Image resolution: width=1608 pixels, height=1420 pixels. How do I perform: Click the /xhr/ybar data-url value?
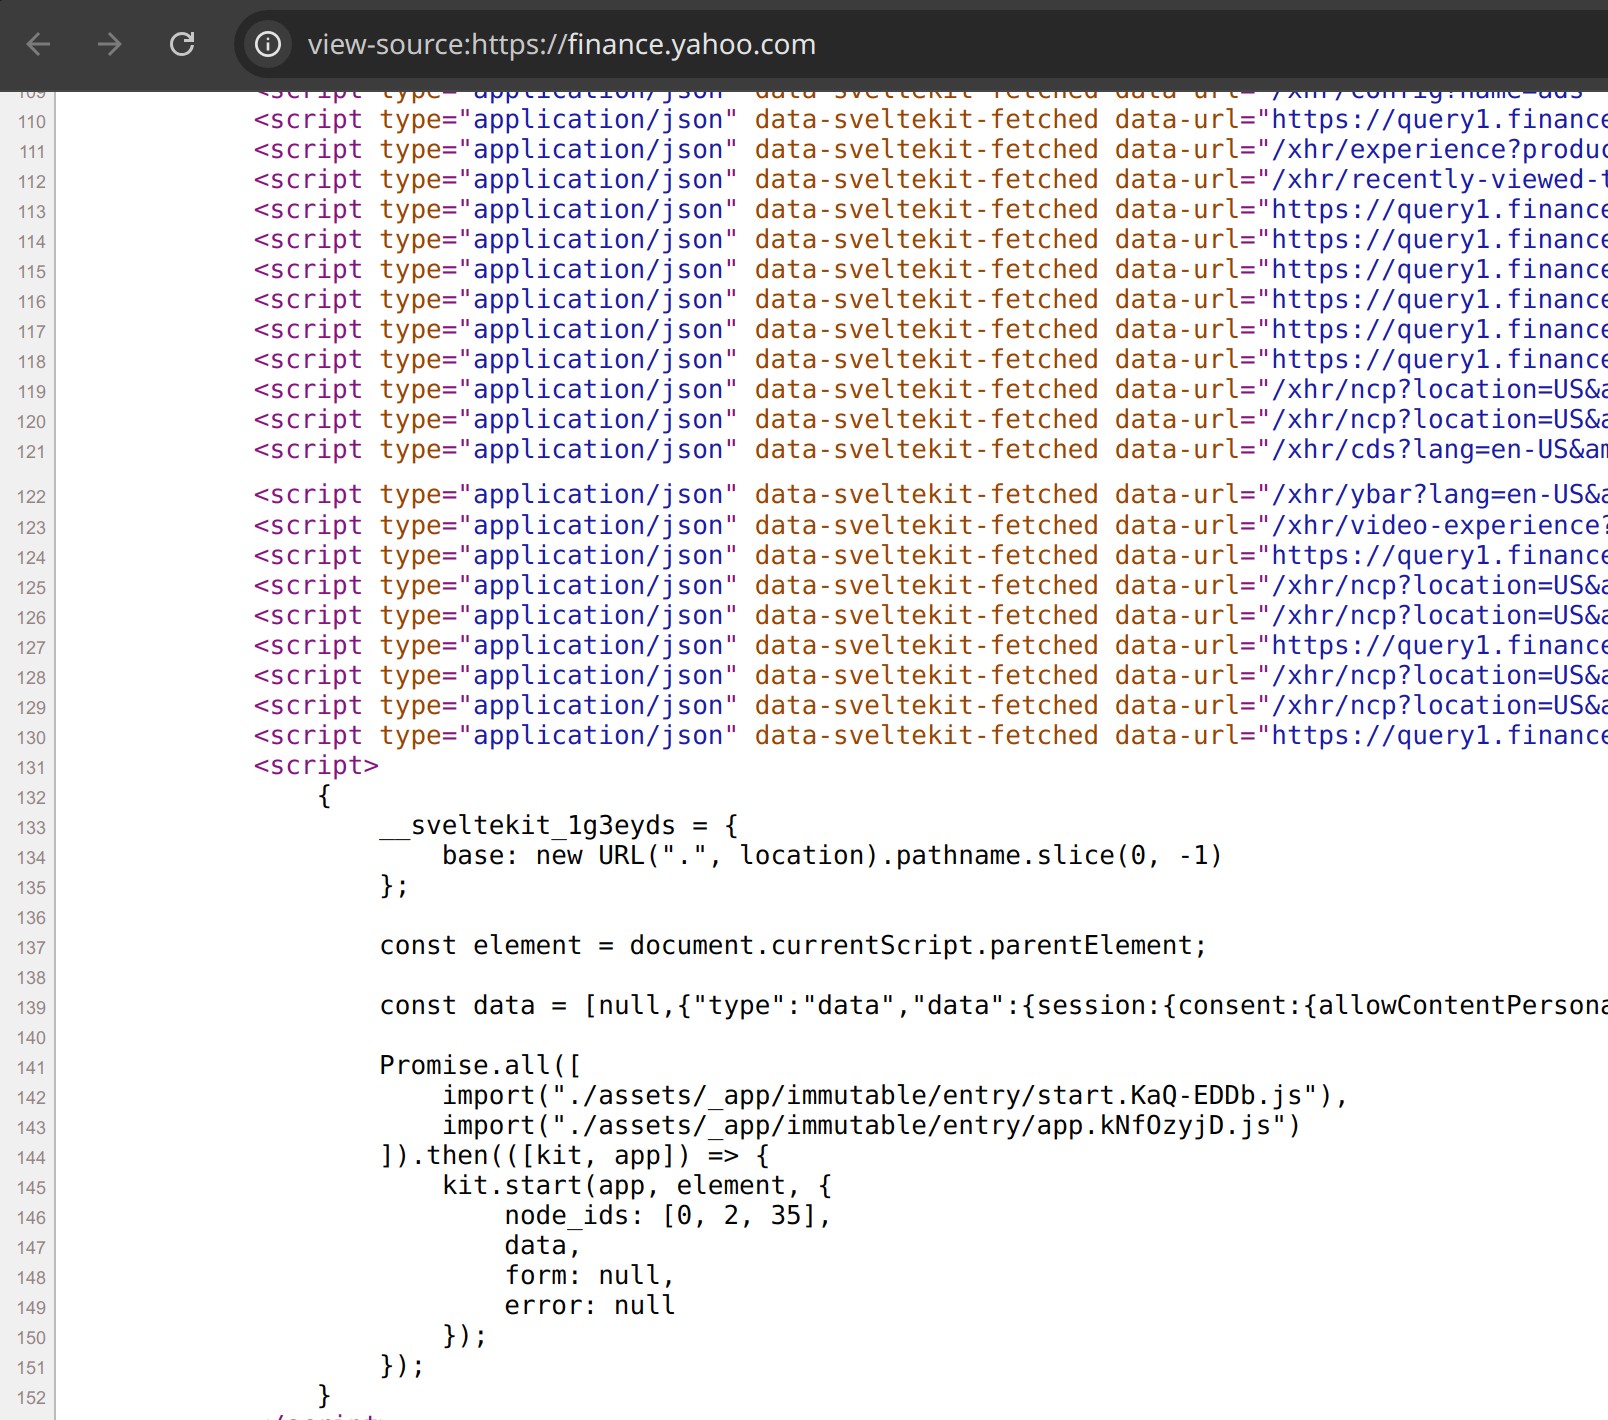1438,495
